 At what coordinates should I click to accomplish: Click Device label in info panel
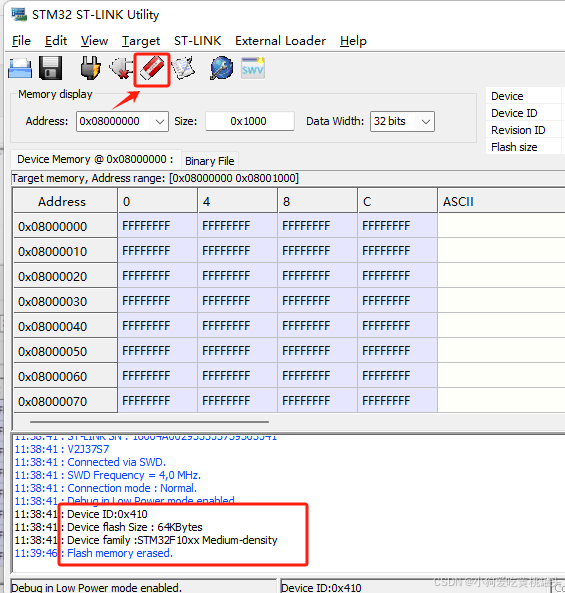pyautogui.click(x=507, y=96)
